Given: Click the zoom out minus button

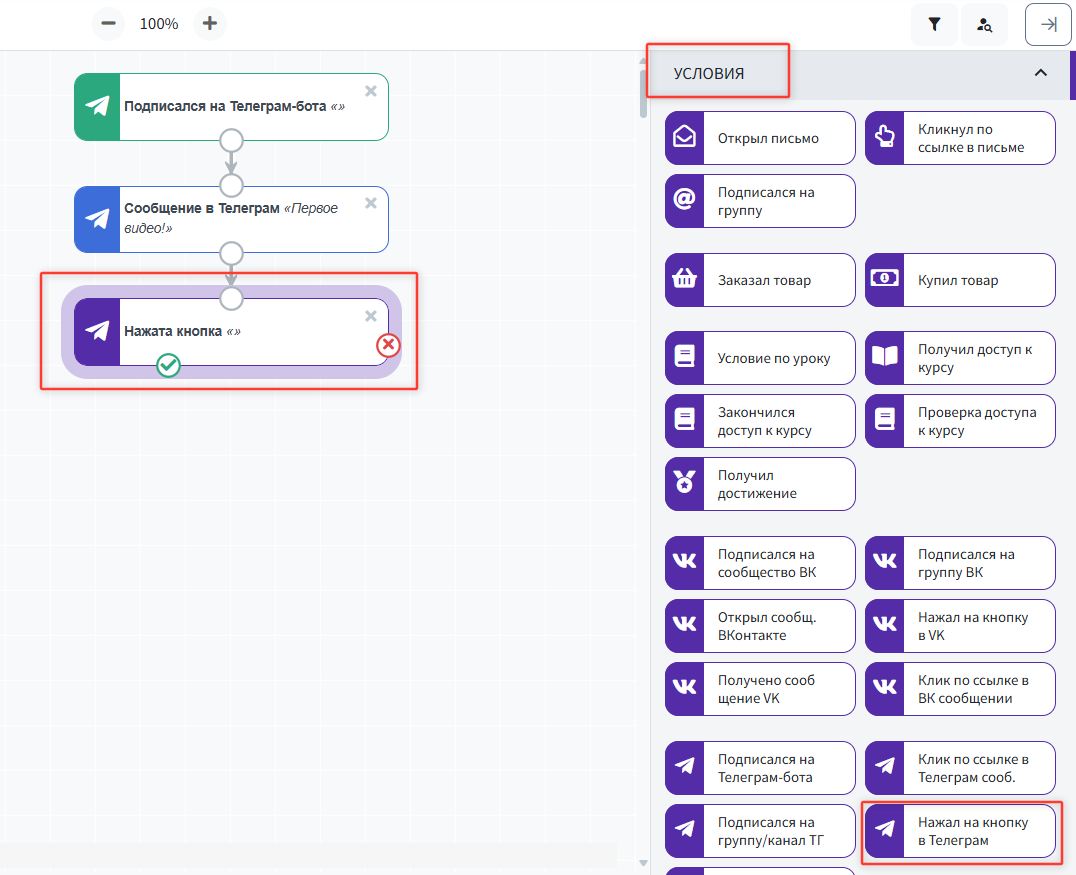Looking at the screenshot, I should point(108,24).
